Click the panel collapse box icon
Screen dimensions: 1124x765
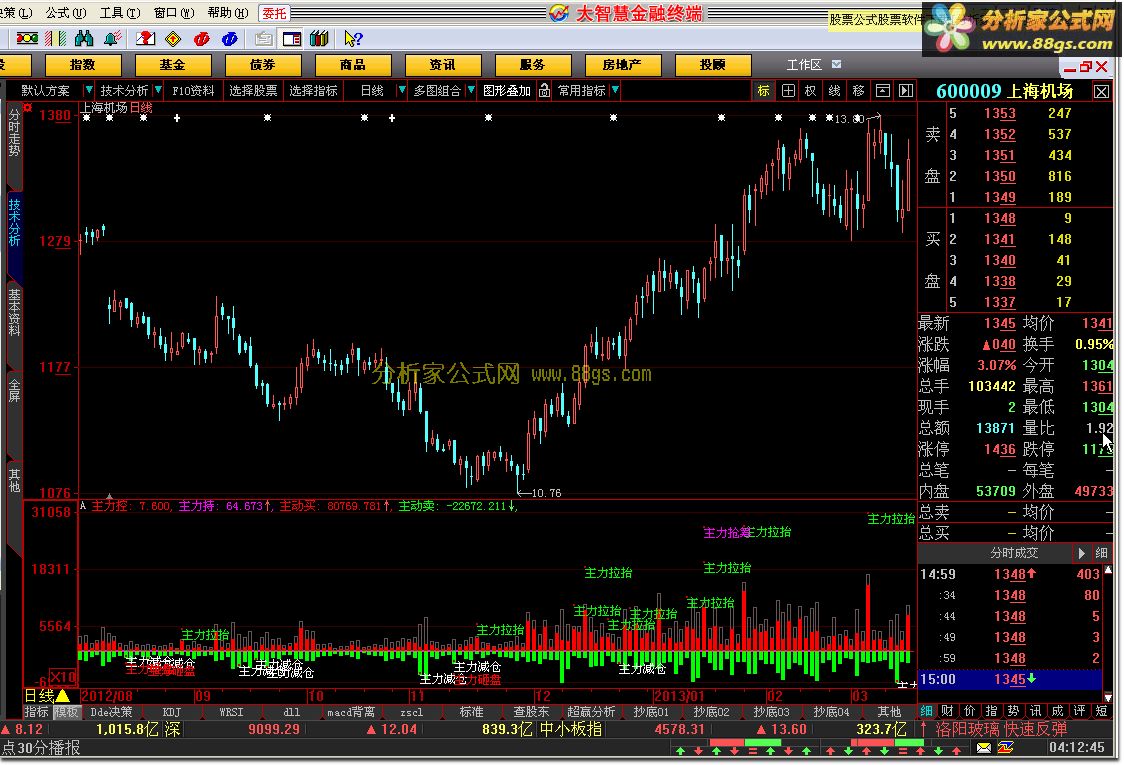tap(883, 90)
